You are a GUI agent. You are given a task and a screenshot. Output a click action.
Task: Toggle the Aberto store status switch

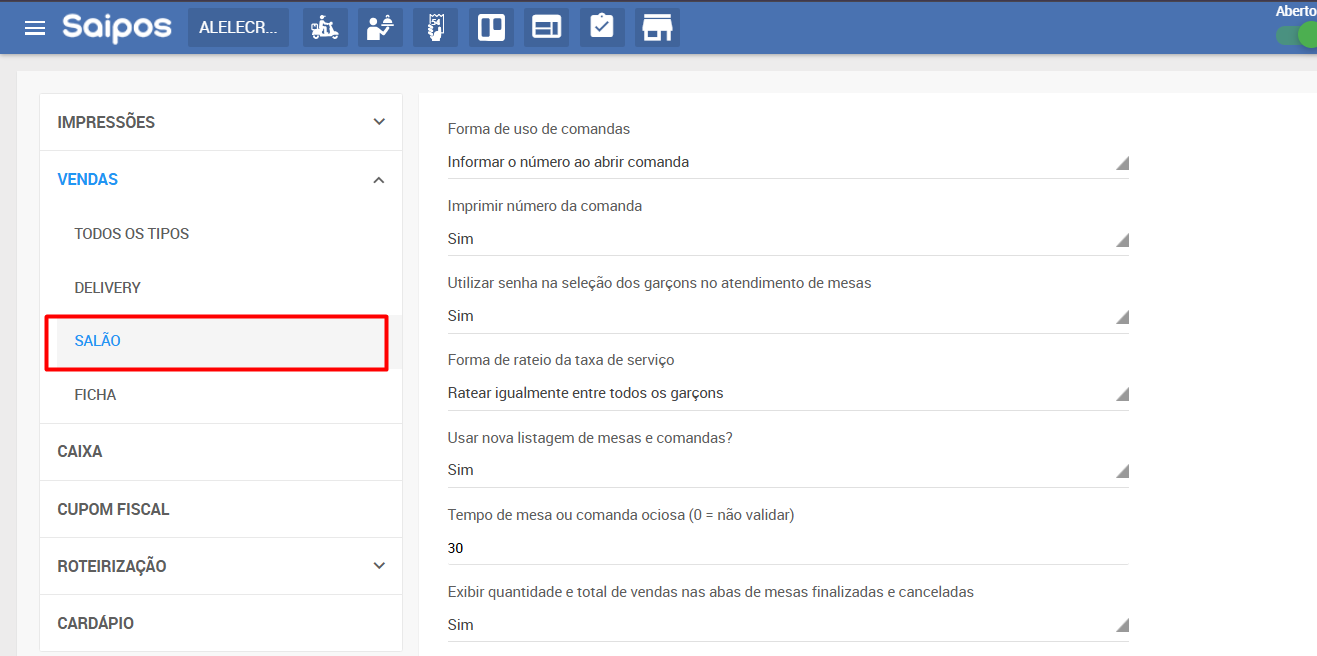pos(1298,35)
